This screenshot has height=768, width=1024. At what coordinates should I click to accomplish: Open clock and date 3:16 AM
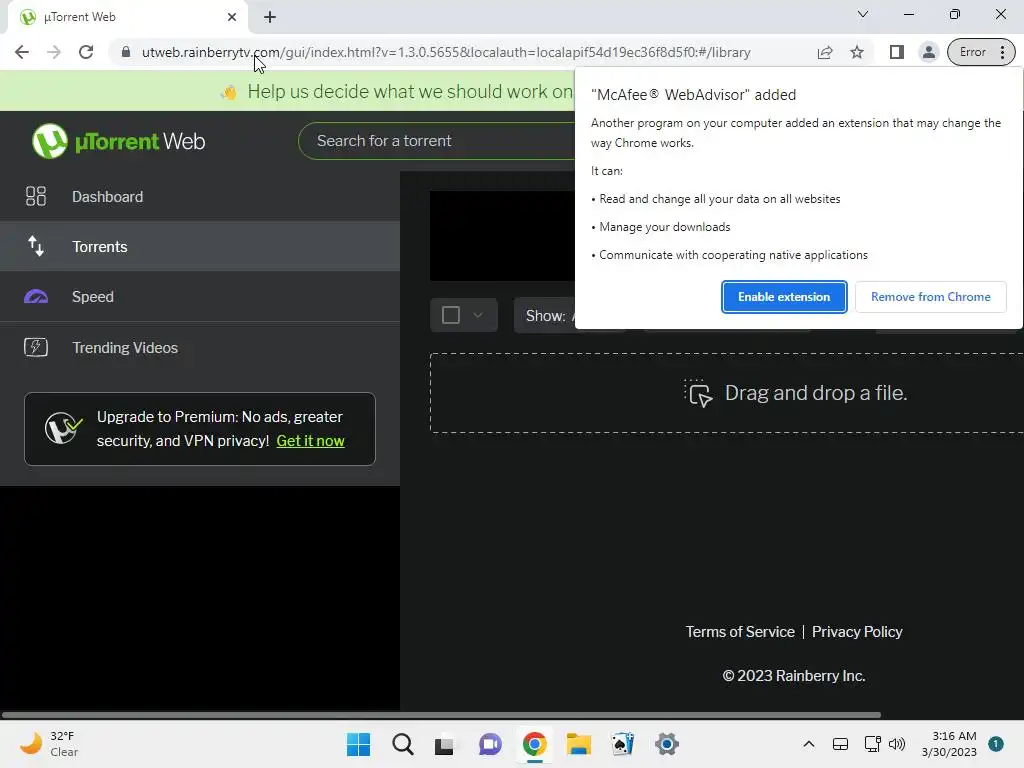(949, 744)
